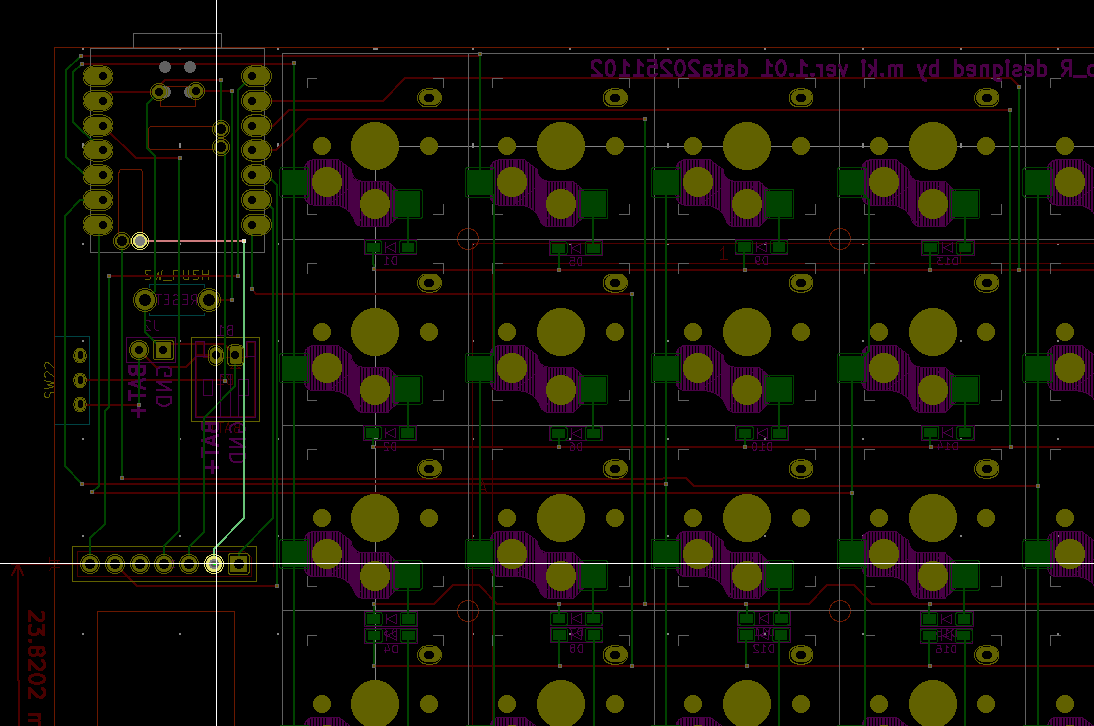Select the D5 diode reference label
The width and height of the screenshot is (1094, 726).
pyautogui.click(x=575, y=262)
